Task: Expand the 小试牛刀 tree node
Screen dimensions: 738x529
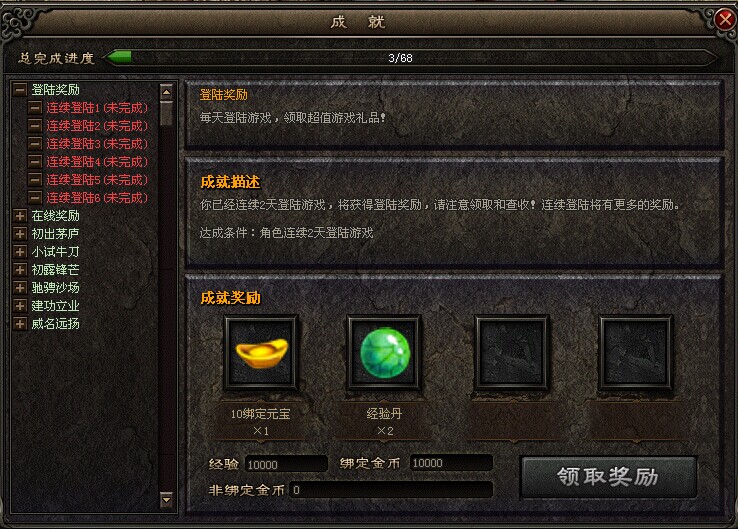Action: tap(20, 251)
